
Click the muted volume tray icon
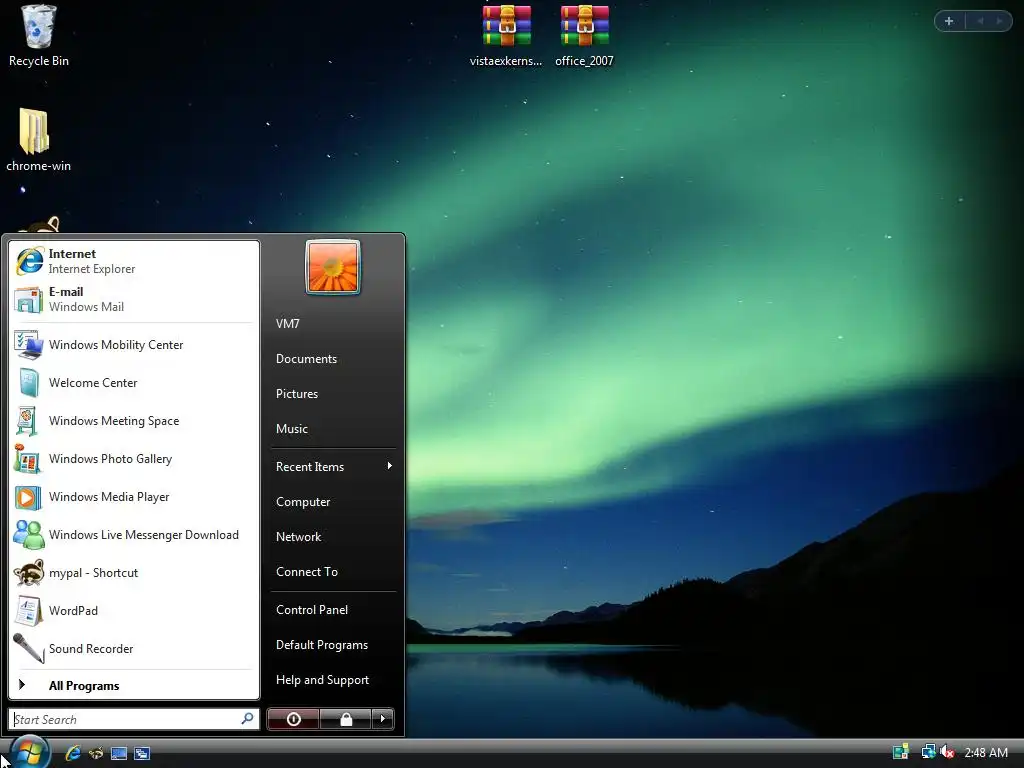point(947,752)
